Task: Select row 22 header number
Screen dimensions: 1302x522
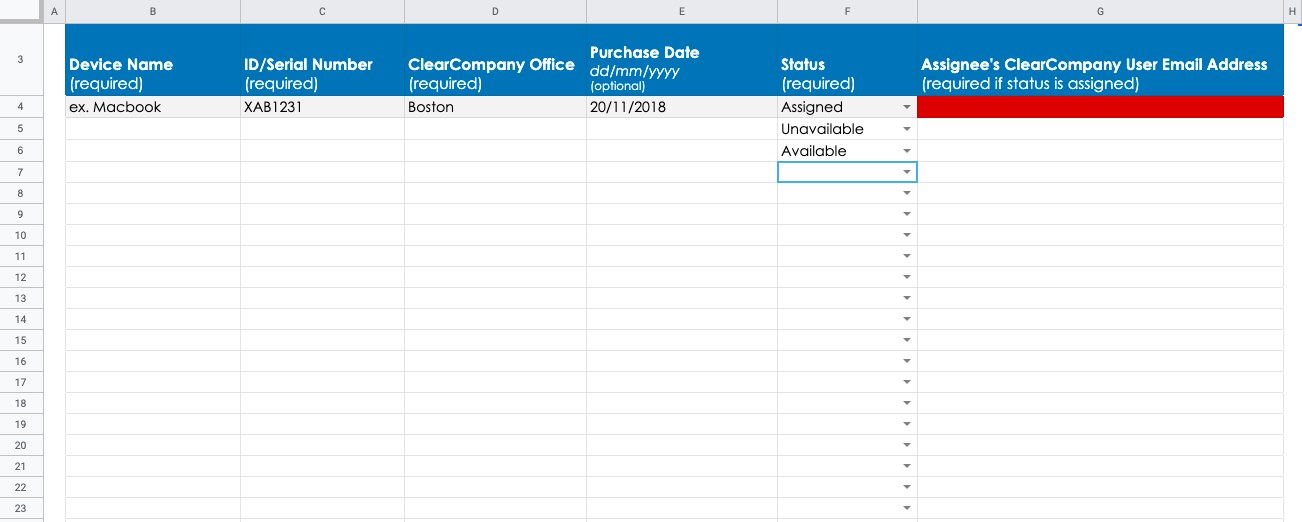Action: coord(21,487)
